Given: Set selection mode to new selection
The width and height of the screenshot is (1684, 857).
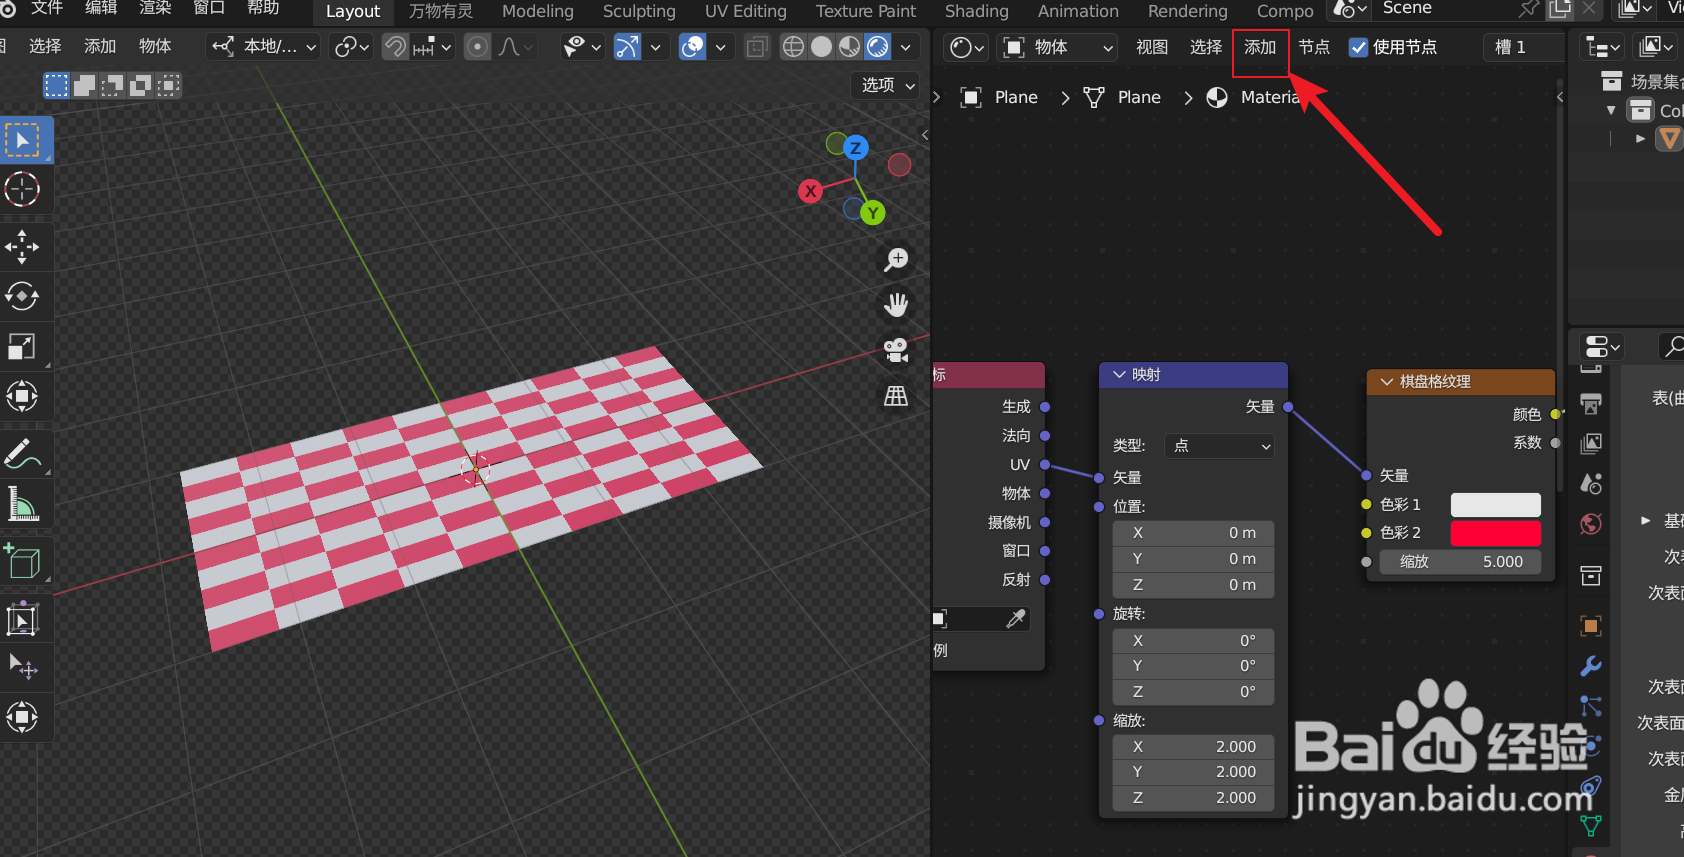Looking at the screenshot, I should pos(57,86).
